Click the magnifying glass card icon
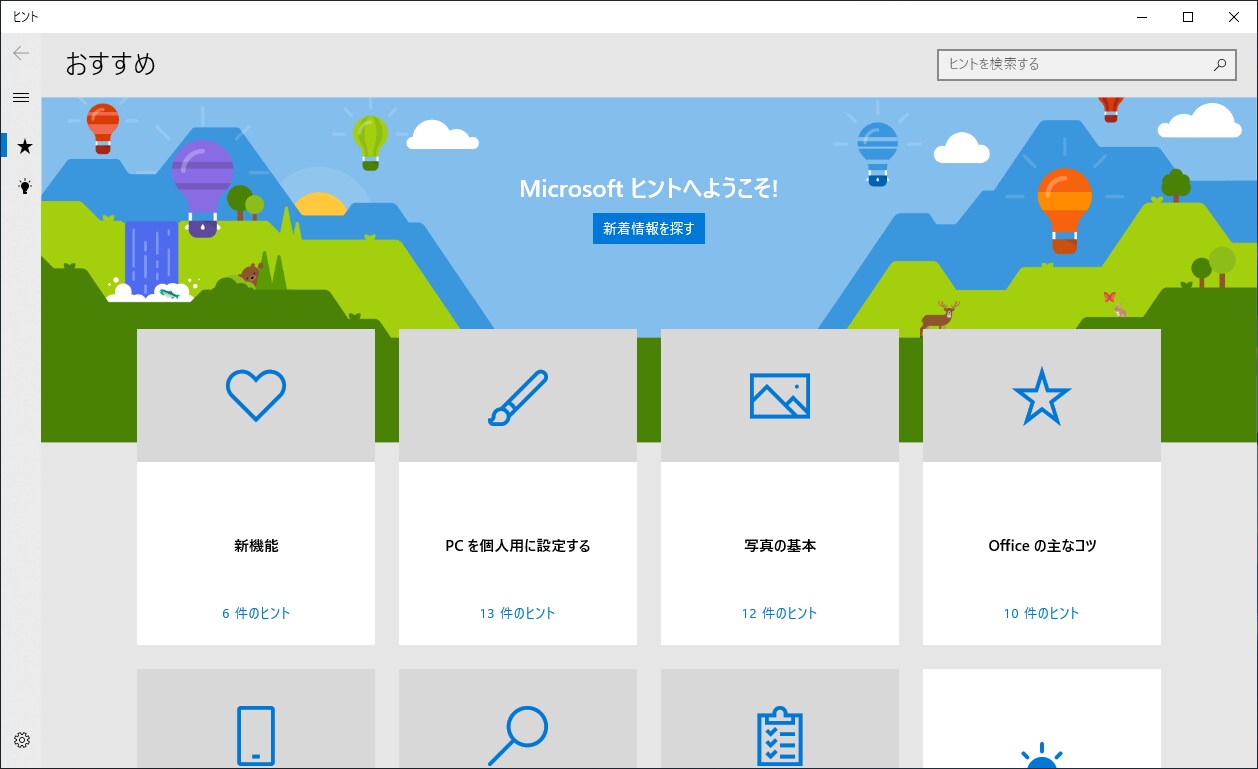1258x769 pixels. coord(518,737)
